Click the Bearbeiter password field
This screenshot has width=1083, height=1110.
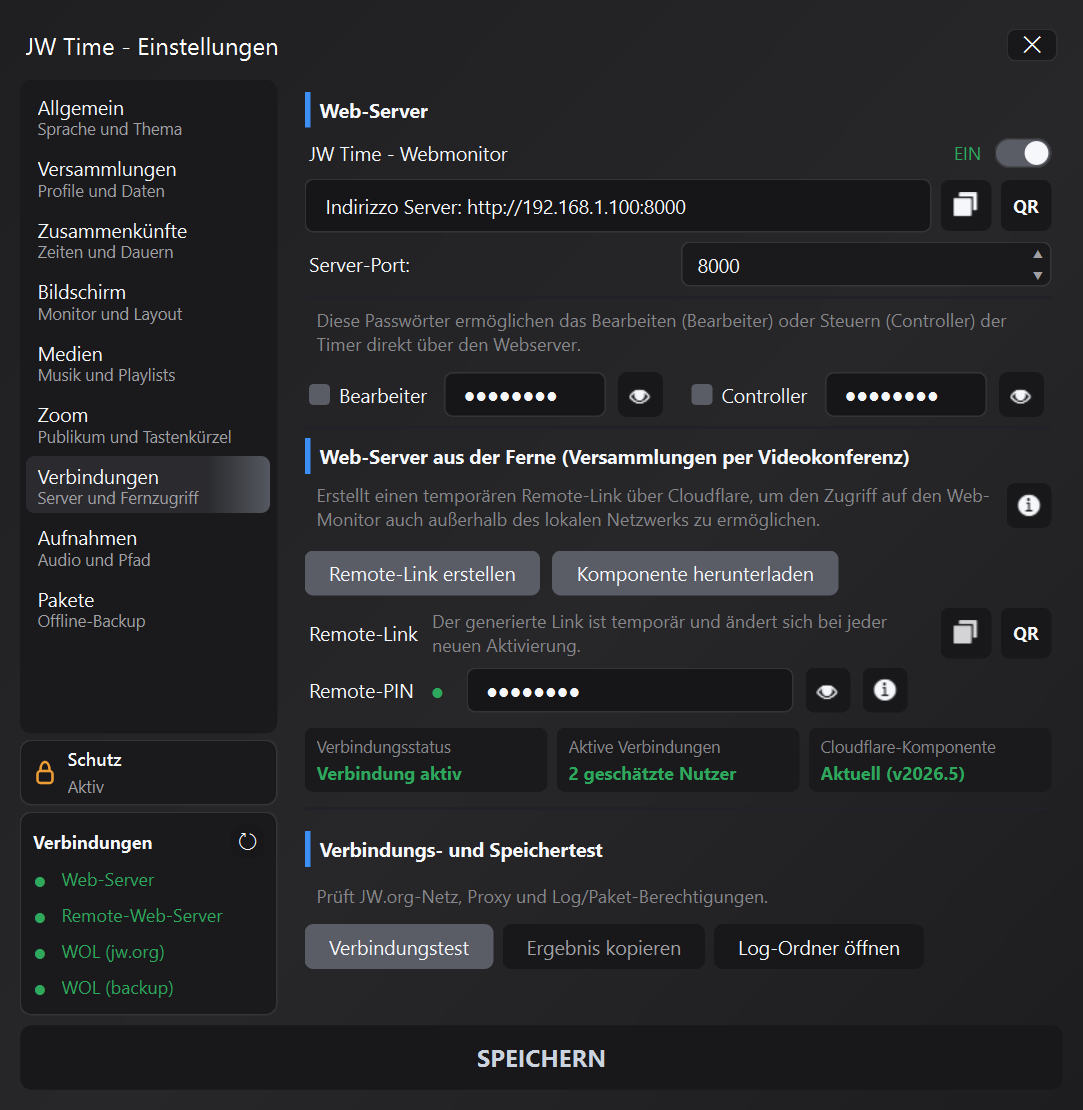pyautogui.click(x=525, y=395)
